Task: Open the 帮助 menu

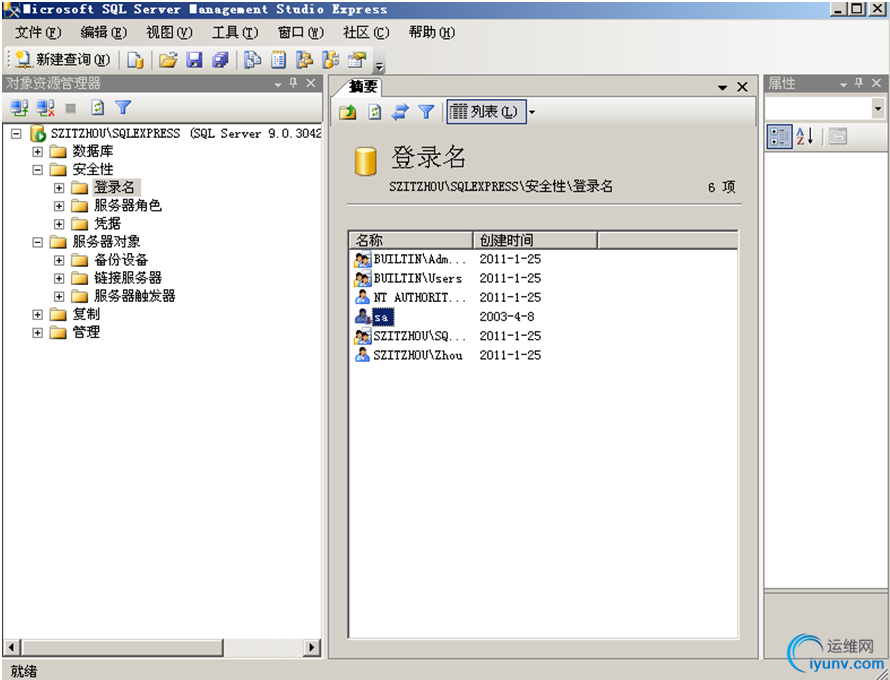Action: point(432,32)
